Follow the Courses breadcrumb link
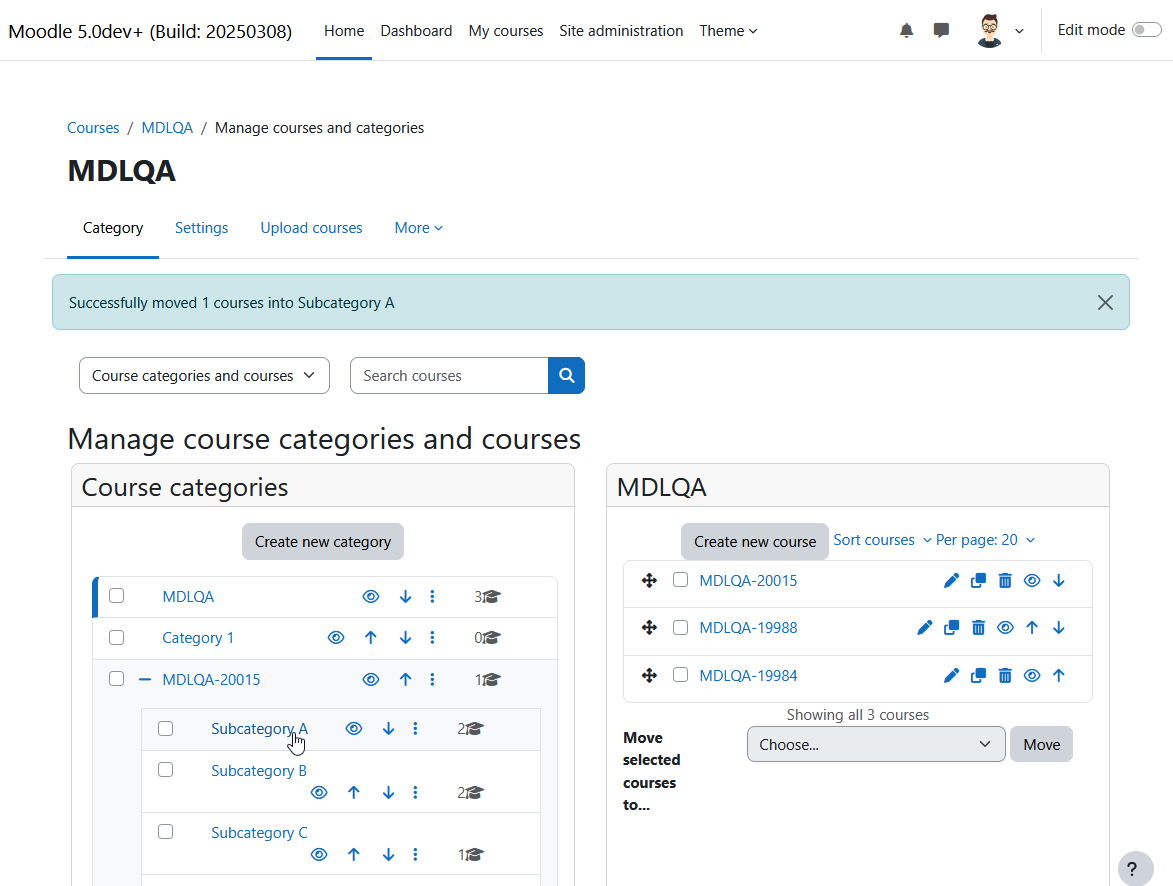 [x=93, y=128]
